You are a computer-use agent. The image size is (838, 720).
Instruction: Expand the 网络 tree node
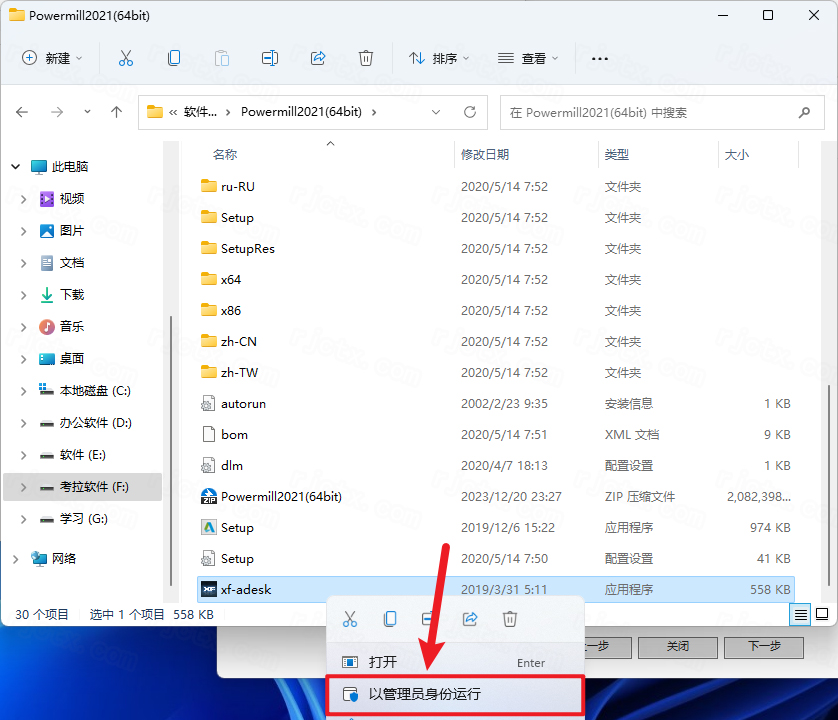tap(15, 559)
